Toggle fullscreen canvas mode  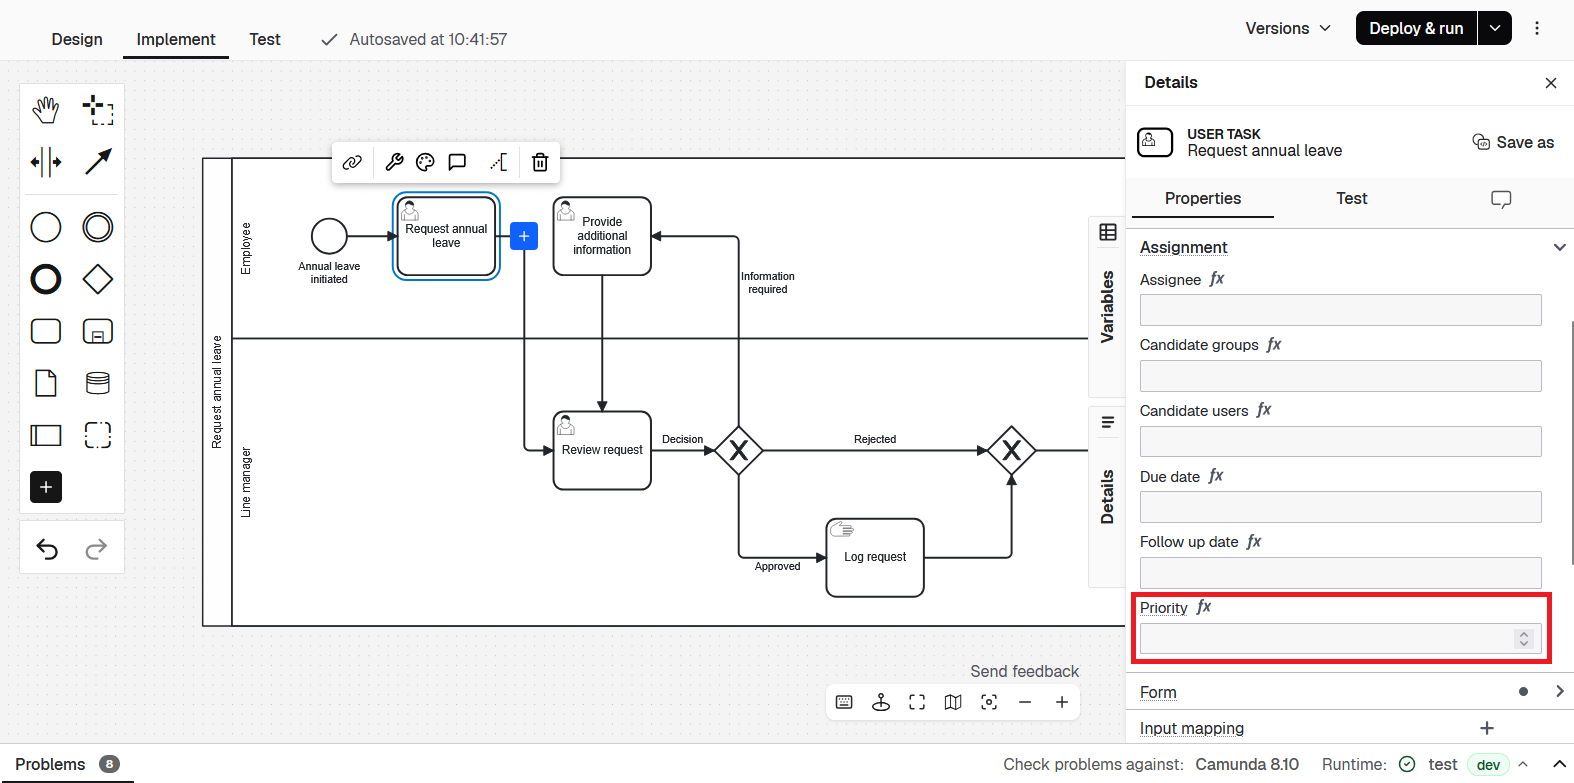point(917,702)
